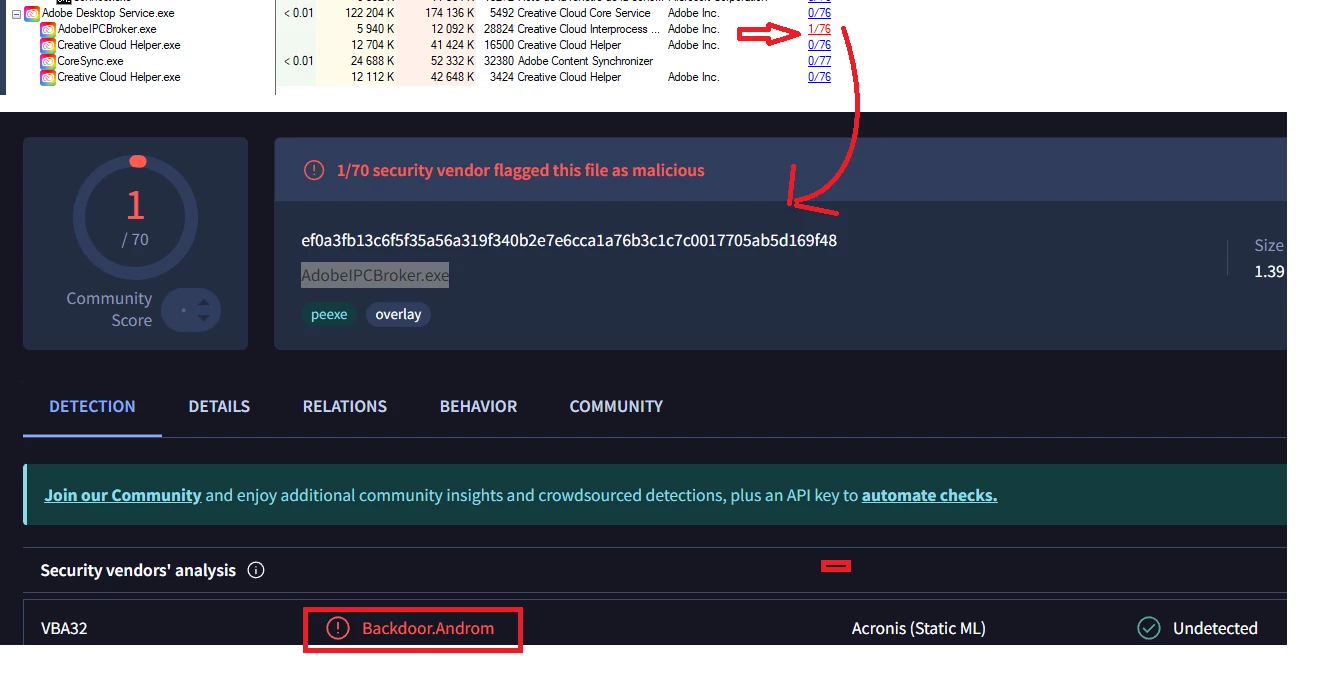
Task: Click the 24 688 K private bytes value
Action: (x=373, y=61)
